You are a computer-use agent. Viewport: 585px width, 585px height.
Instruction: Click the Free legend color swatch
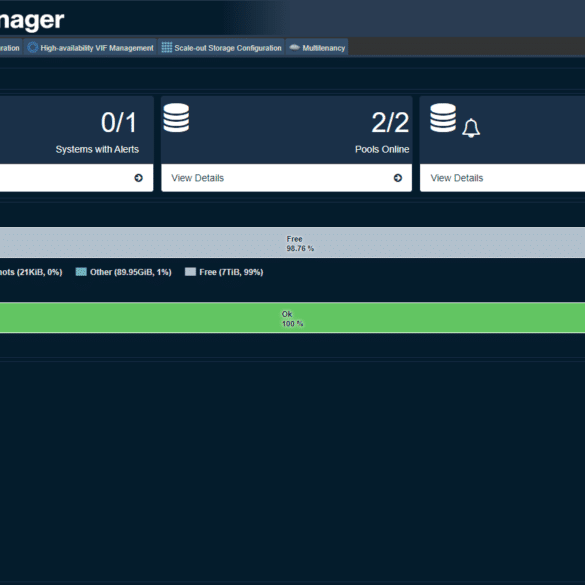[x=190, y=272]
